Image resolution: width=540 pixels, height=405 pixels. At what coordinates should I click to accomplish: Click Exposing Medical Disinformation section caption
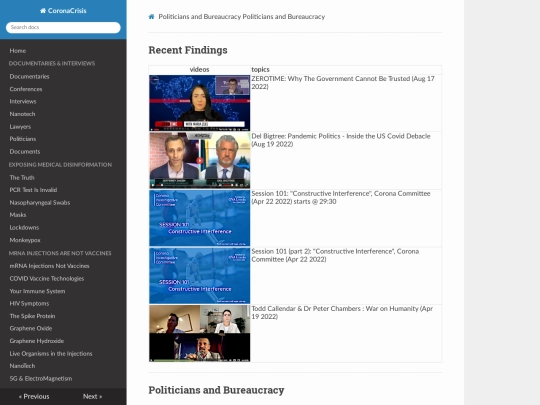60,165
